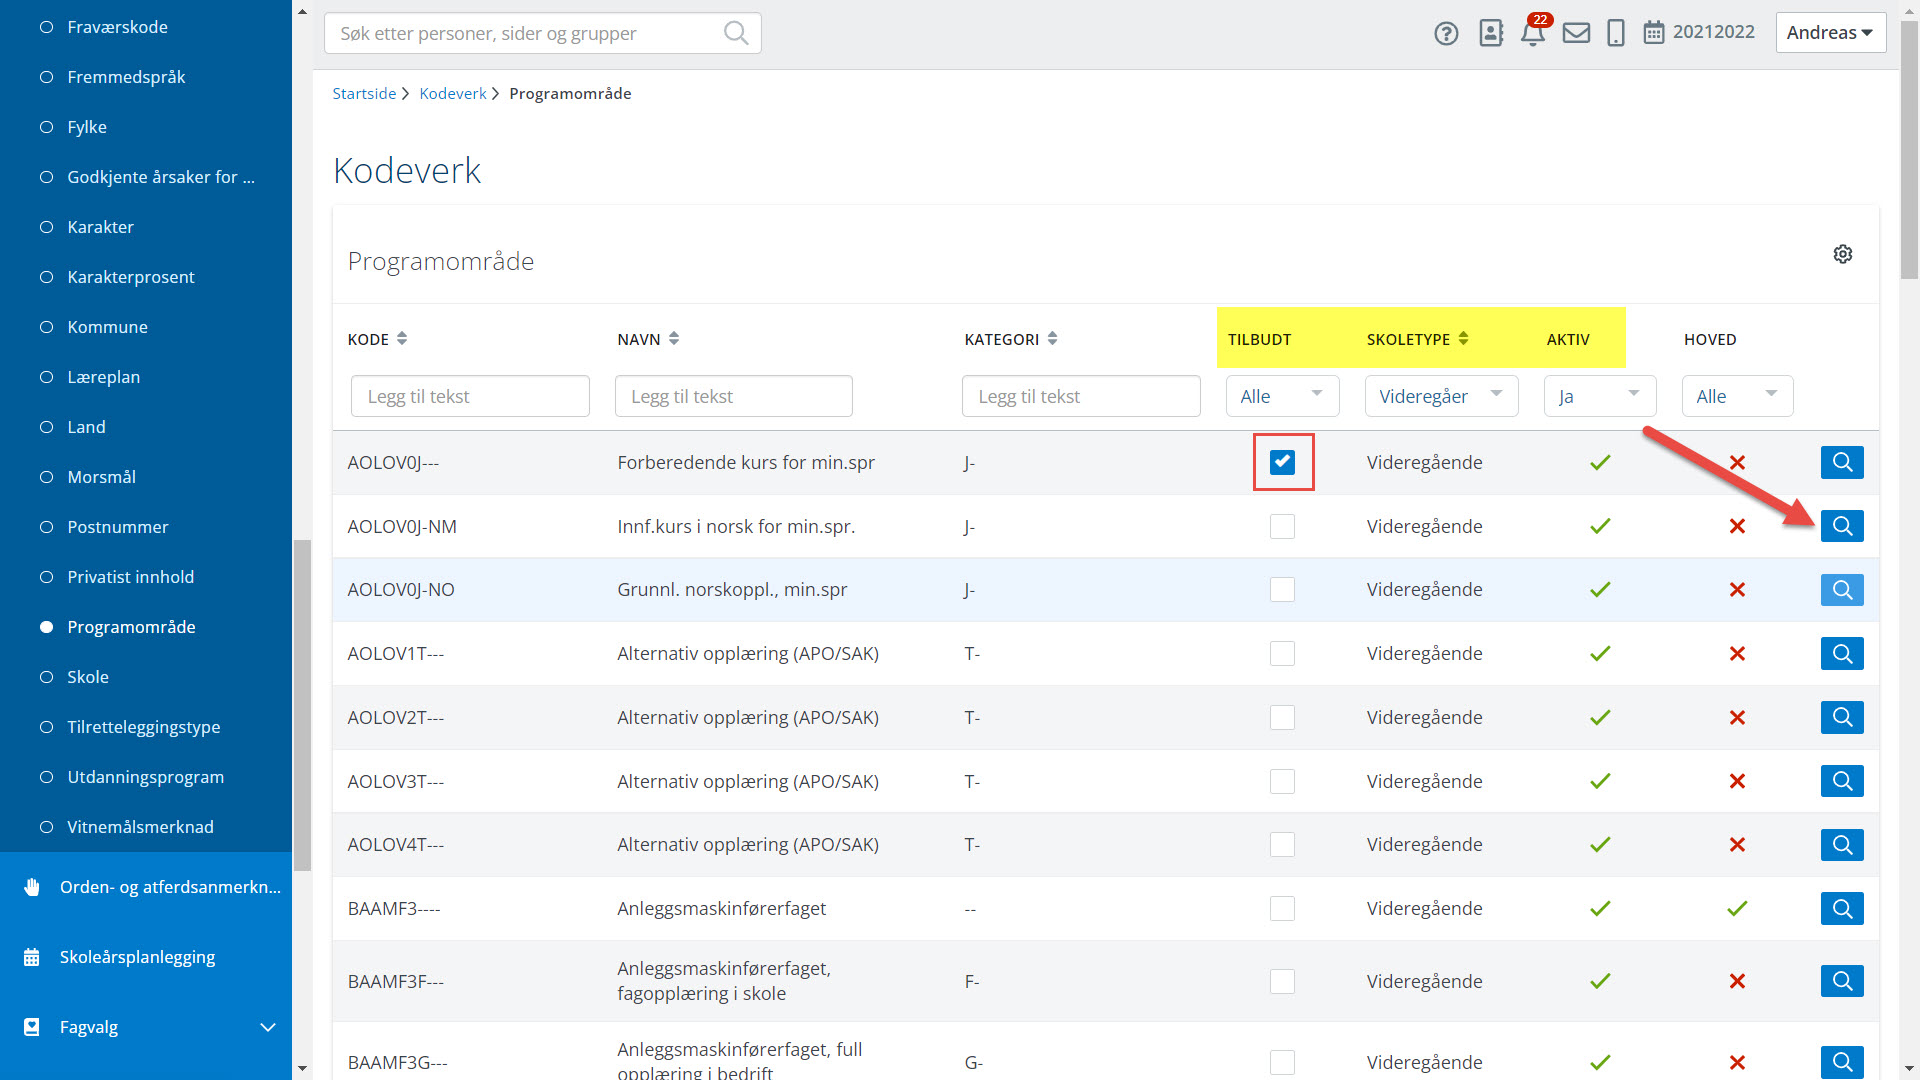This screenshot has height=1080, width=1920.
Task: View details for AOLOV0J-NM row
Action: pos(1842,526)
